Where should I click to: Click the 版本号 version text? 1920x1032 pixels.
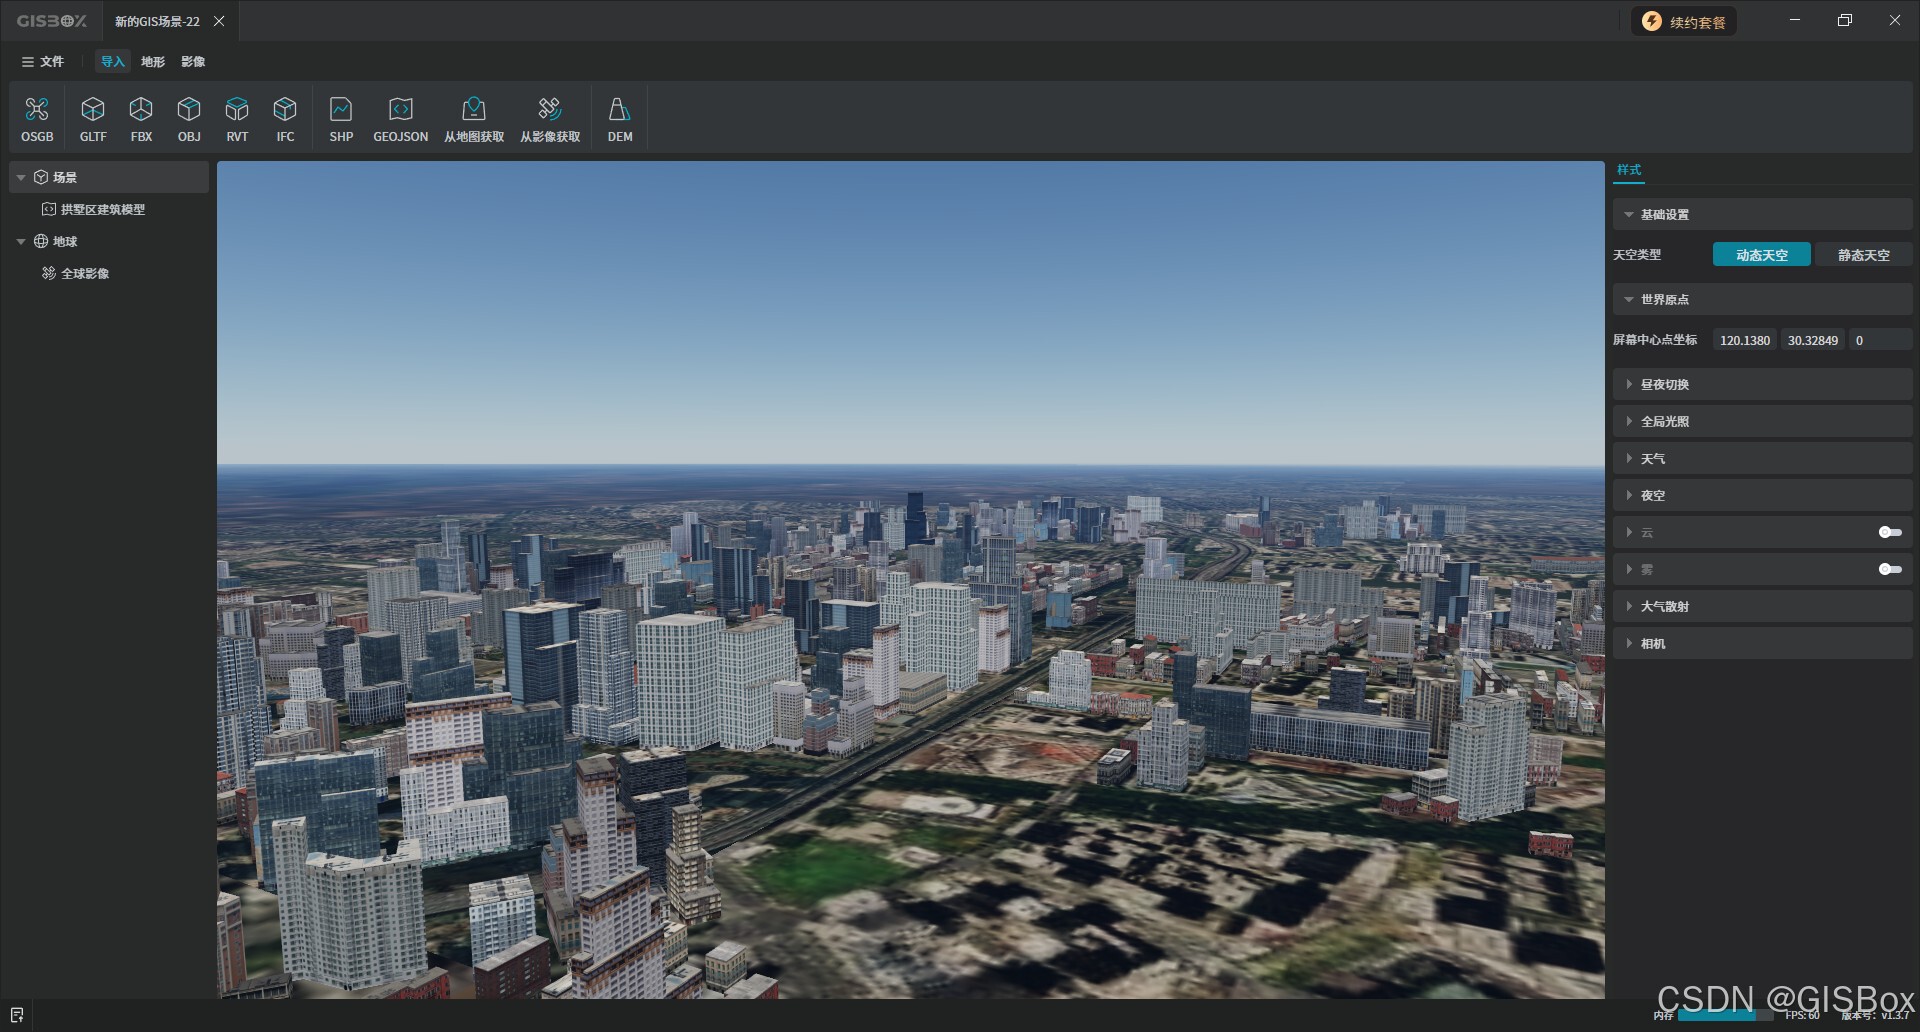pyautogui.click(x=1876, y=1015)
